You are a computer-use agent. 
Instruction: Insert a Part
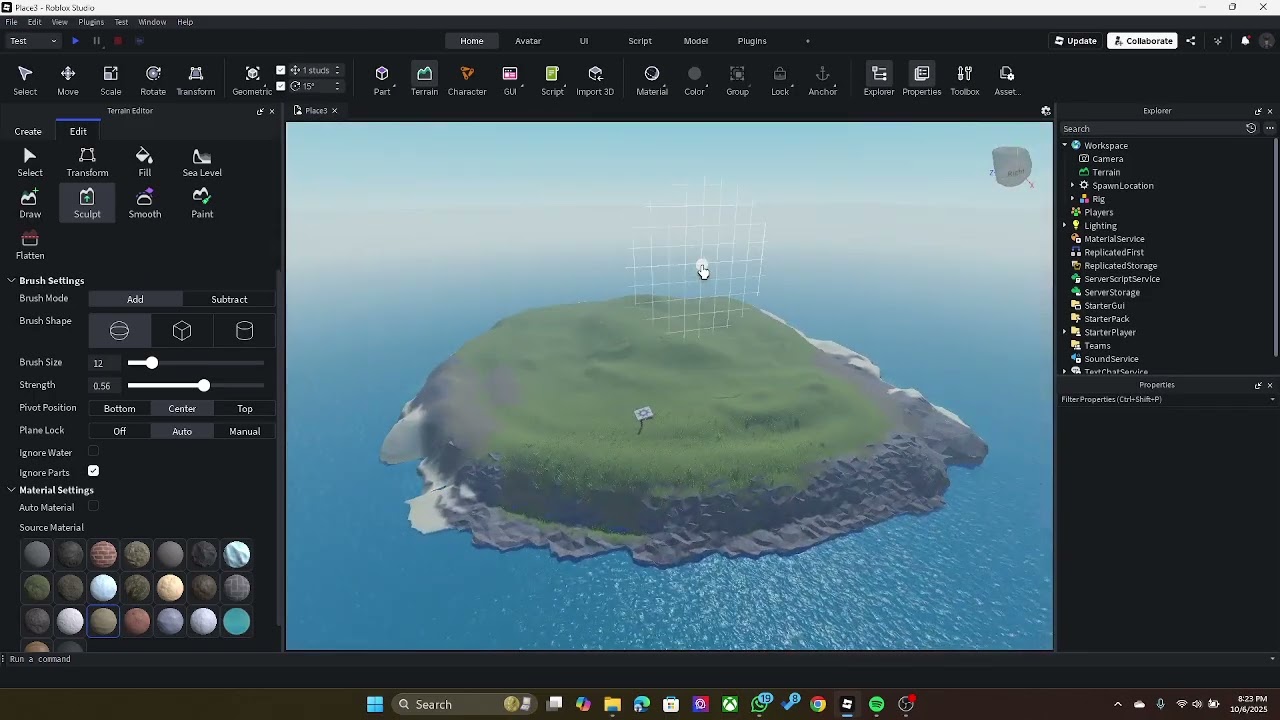382,80
